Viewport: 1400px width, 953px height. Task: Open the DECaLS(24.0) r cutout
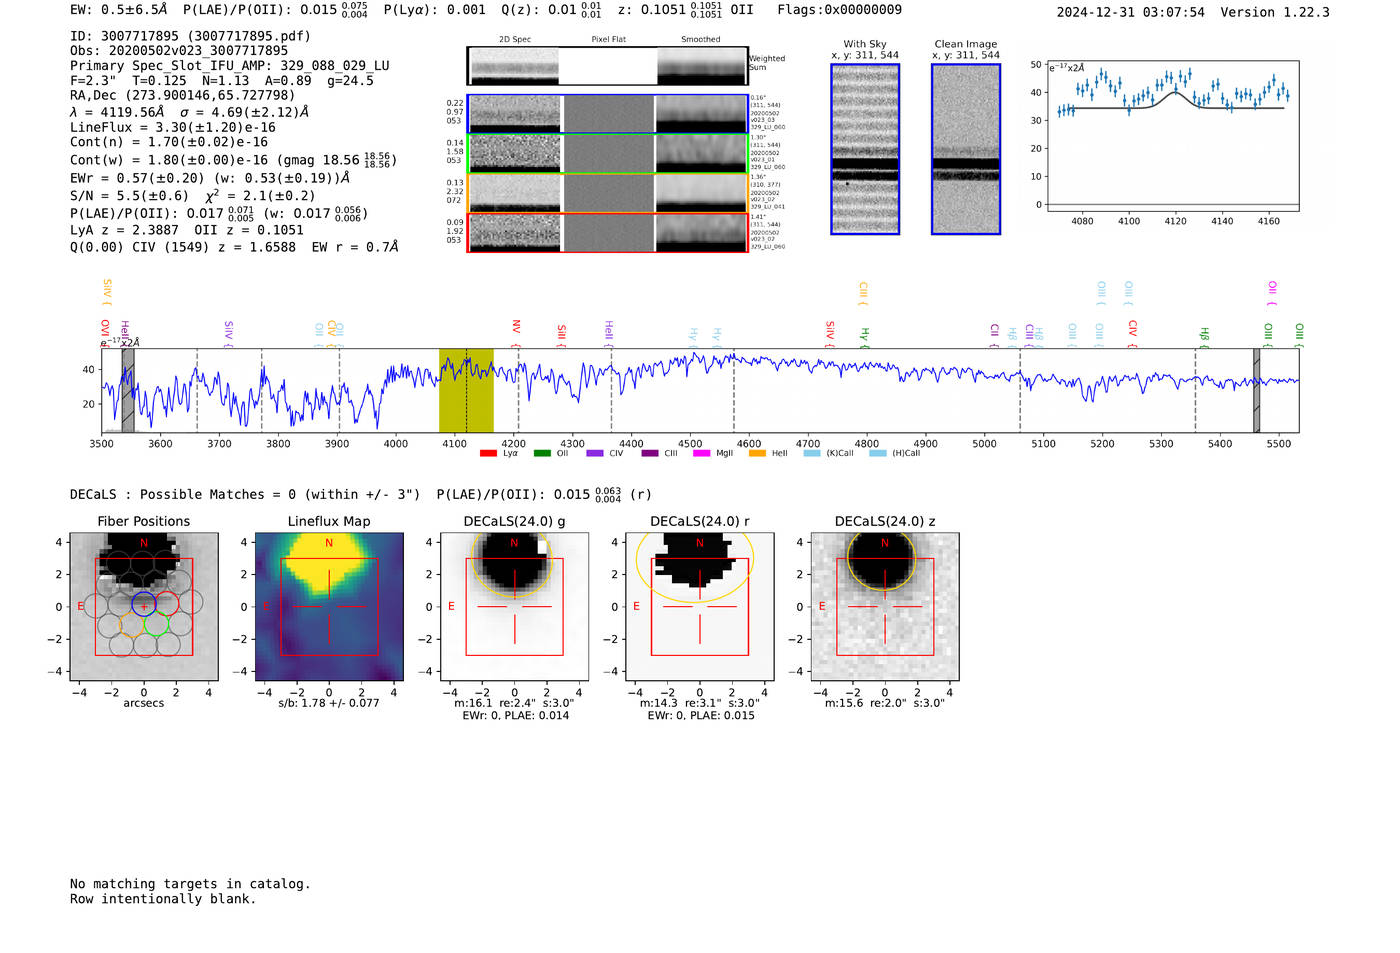(699, 607)
